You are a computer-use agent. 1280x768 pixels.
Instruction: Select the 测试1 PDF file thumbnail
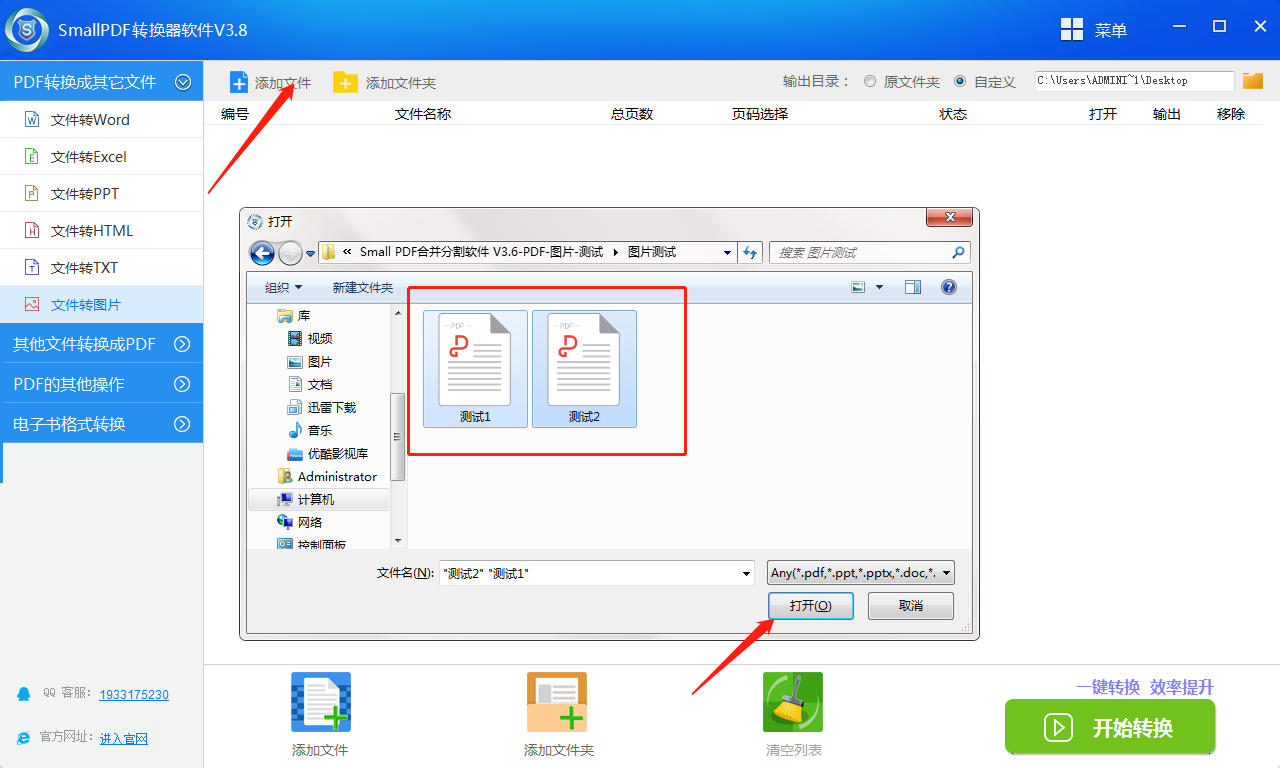(x=475, y=369)
